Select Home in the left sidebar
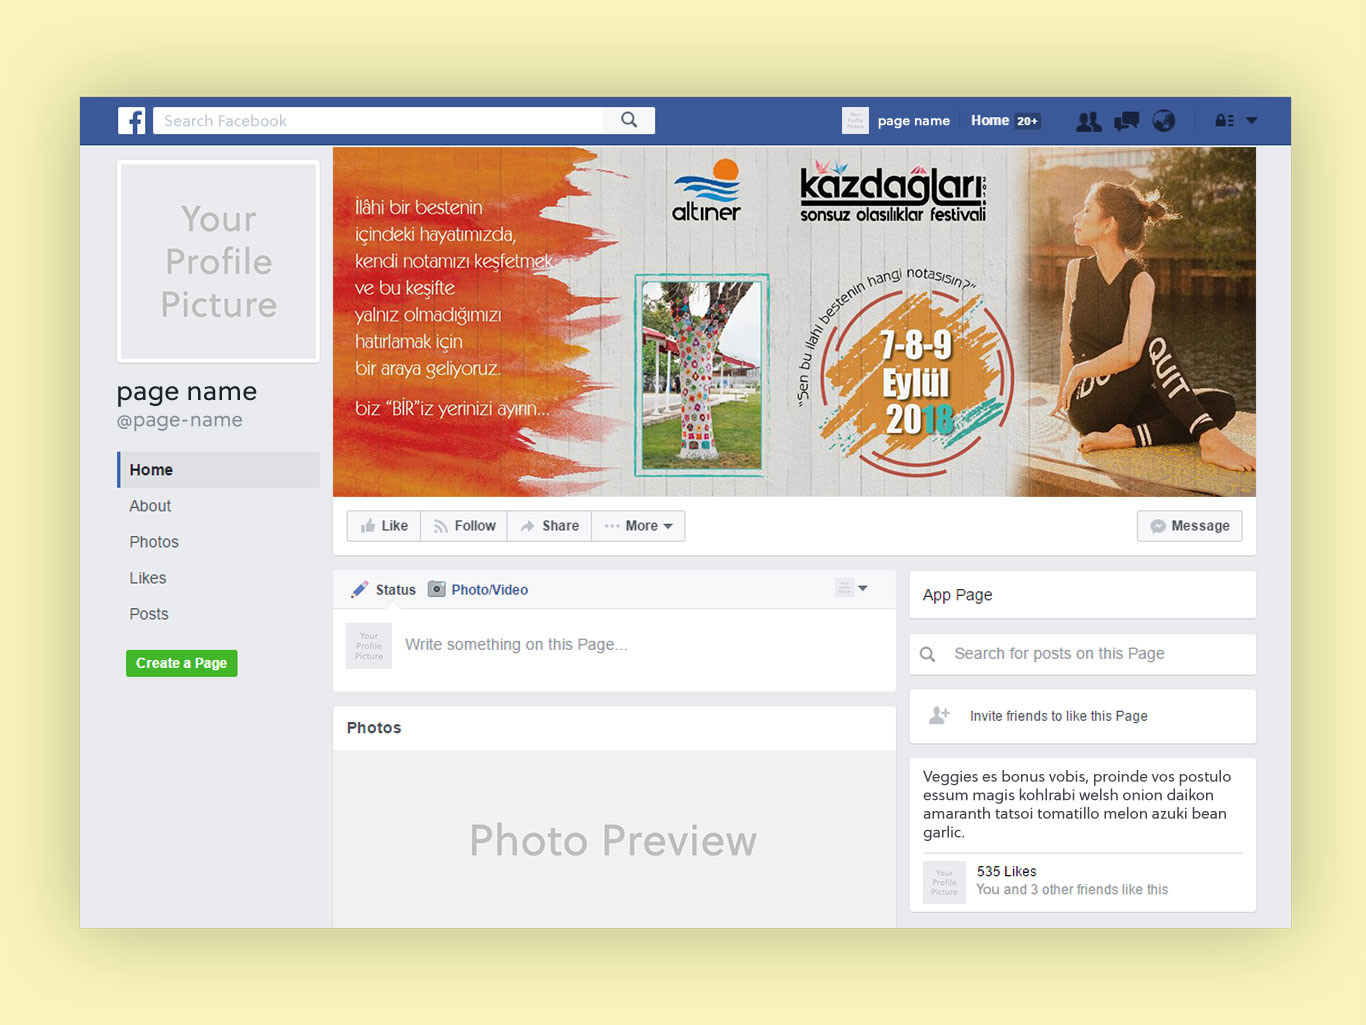Viewport: 1366px width, 1025px height. [x=219, y=470]
